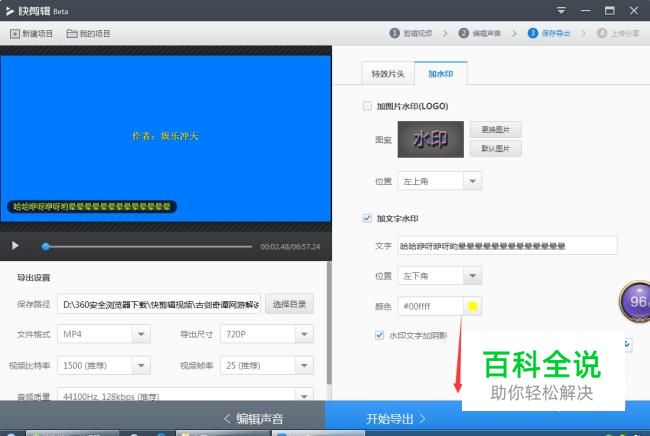650x436 pixels.
Task: Go back to 编辑声音 step
Action: (x=254, y=419)
